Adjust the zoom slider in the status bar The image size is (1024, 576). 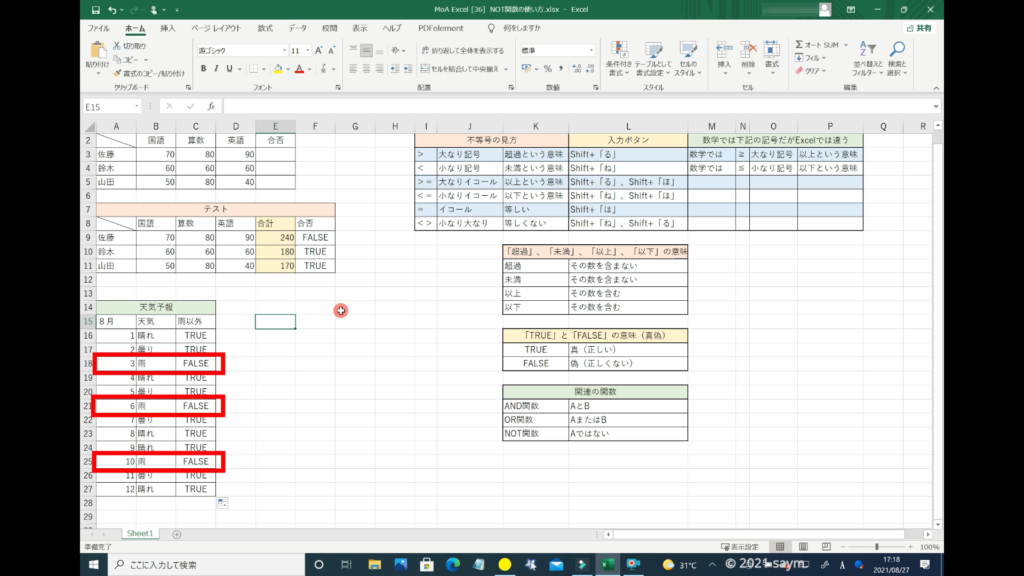877,547
